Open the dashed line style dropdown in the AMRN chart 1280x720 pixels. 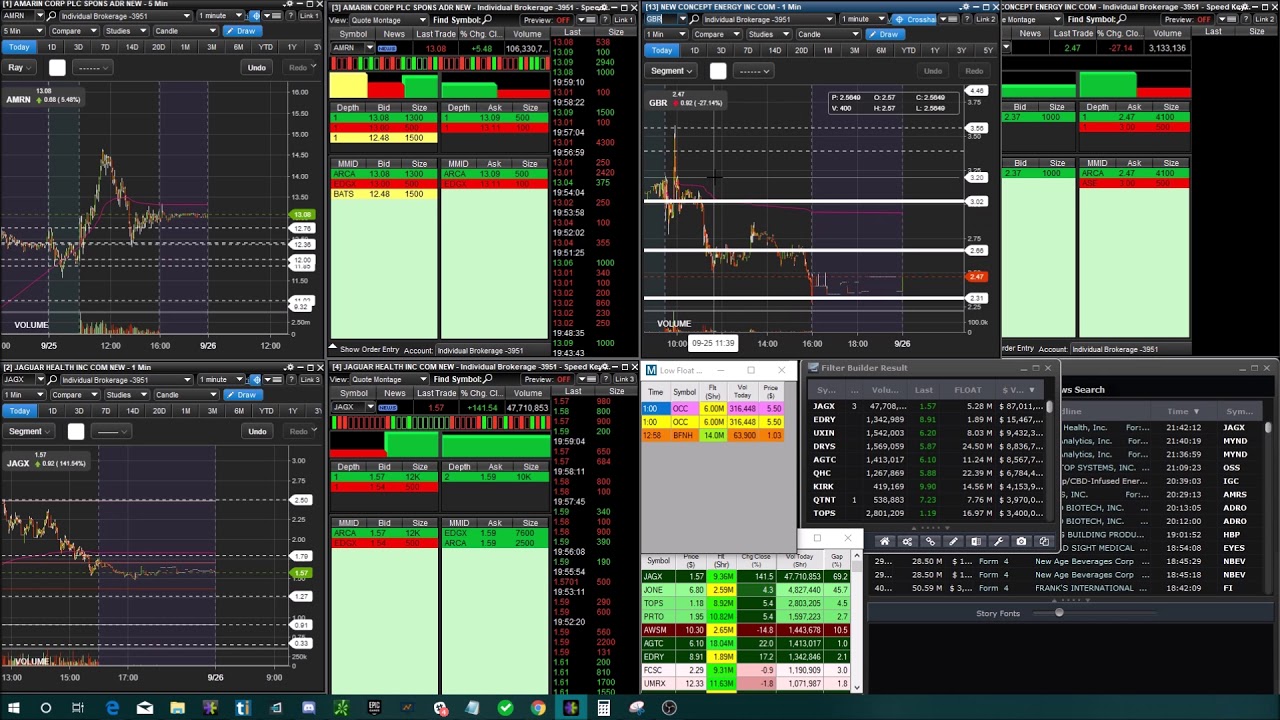[92, 67]
